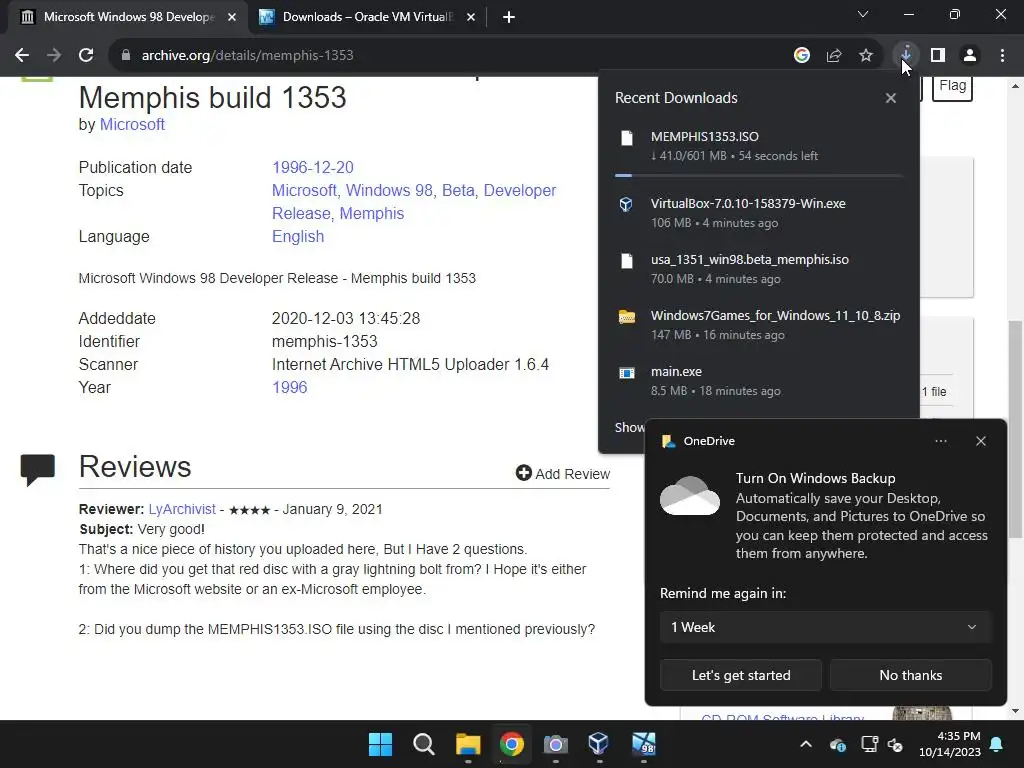The width and height of the screenshot is (1024, 768).
Task: Toggle the Chrome downloads icon
Action: pyautogui.click(x=906, y=56)
